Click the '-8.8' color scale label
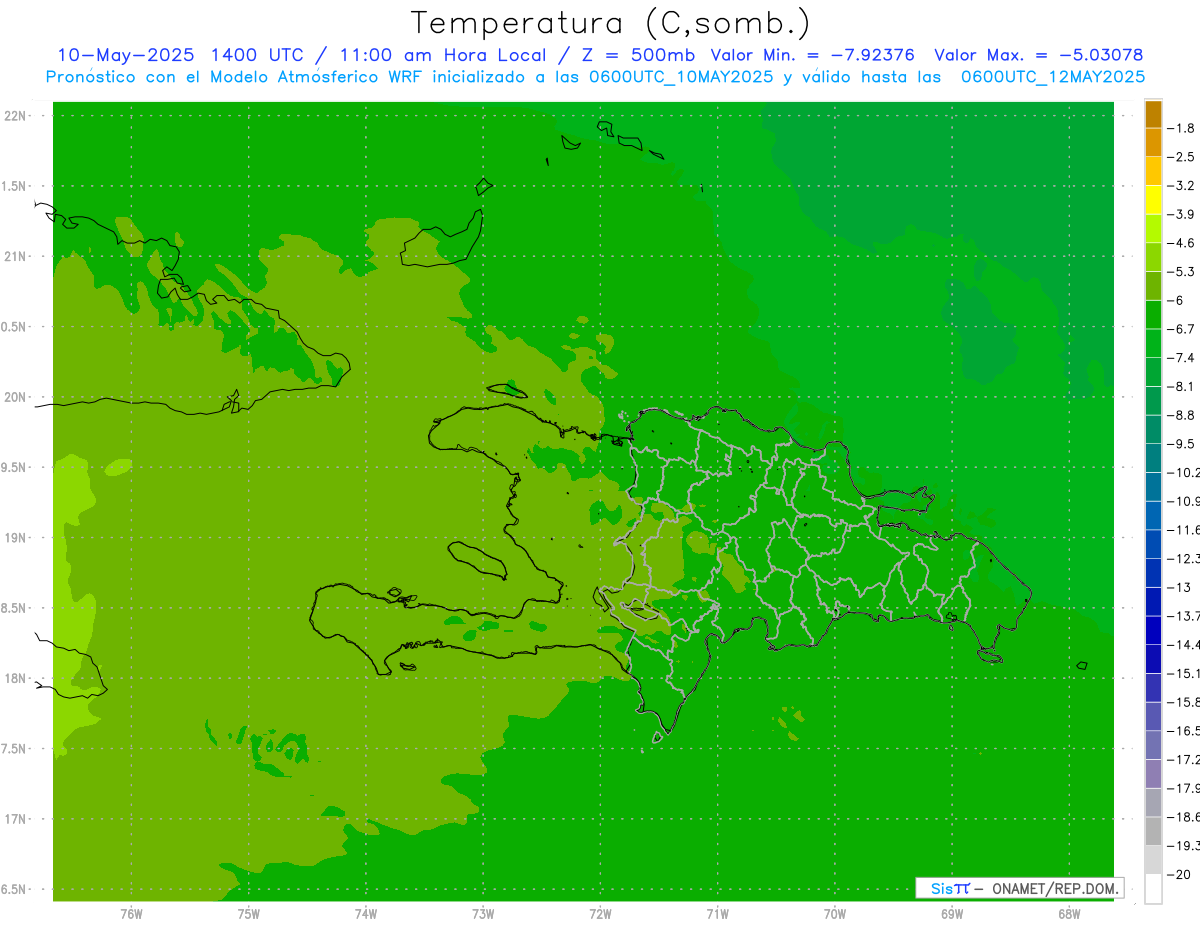1200x927 pixels. (1181, 415)
